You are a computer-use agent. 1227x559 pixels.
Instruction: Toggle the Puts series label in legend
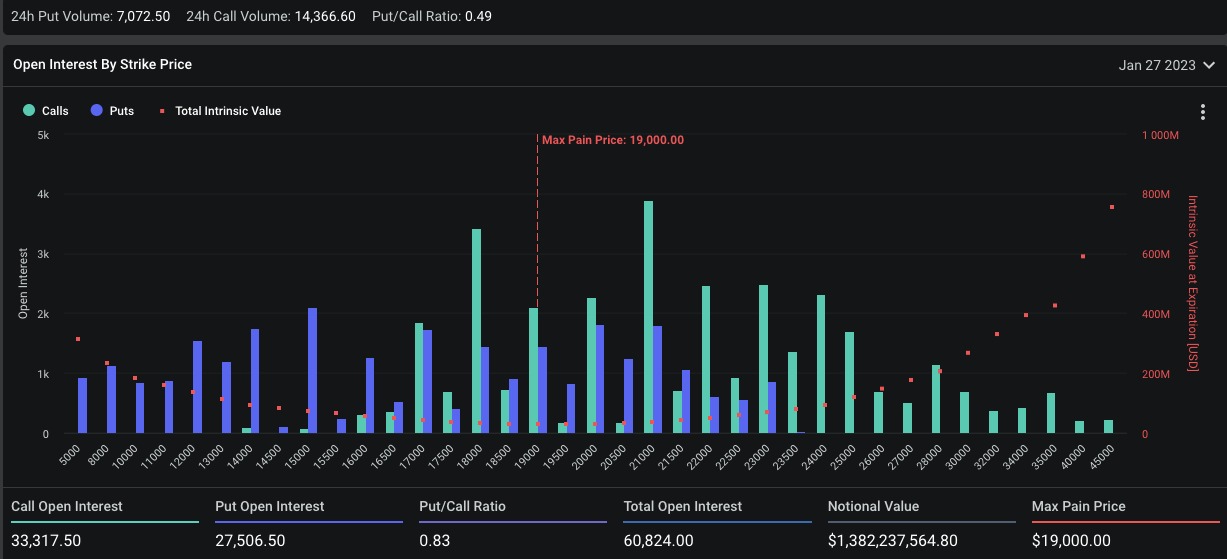122,111
